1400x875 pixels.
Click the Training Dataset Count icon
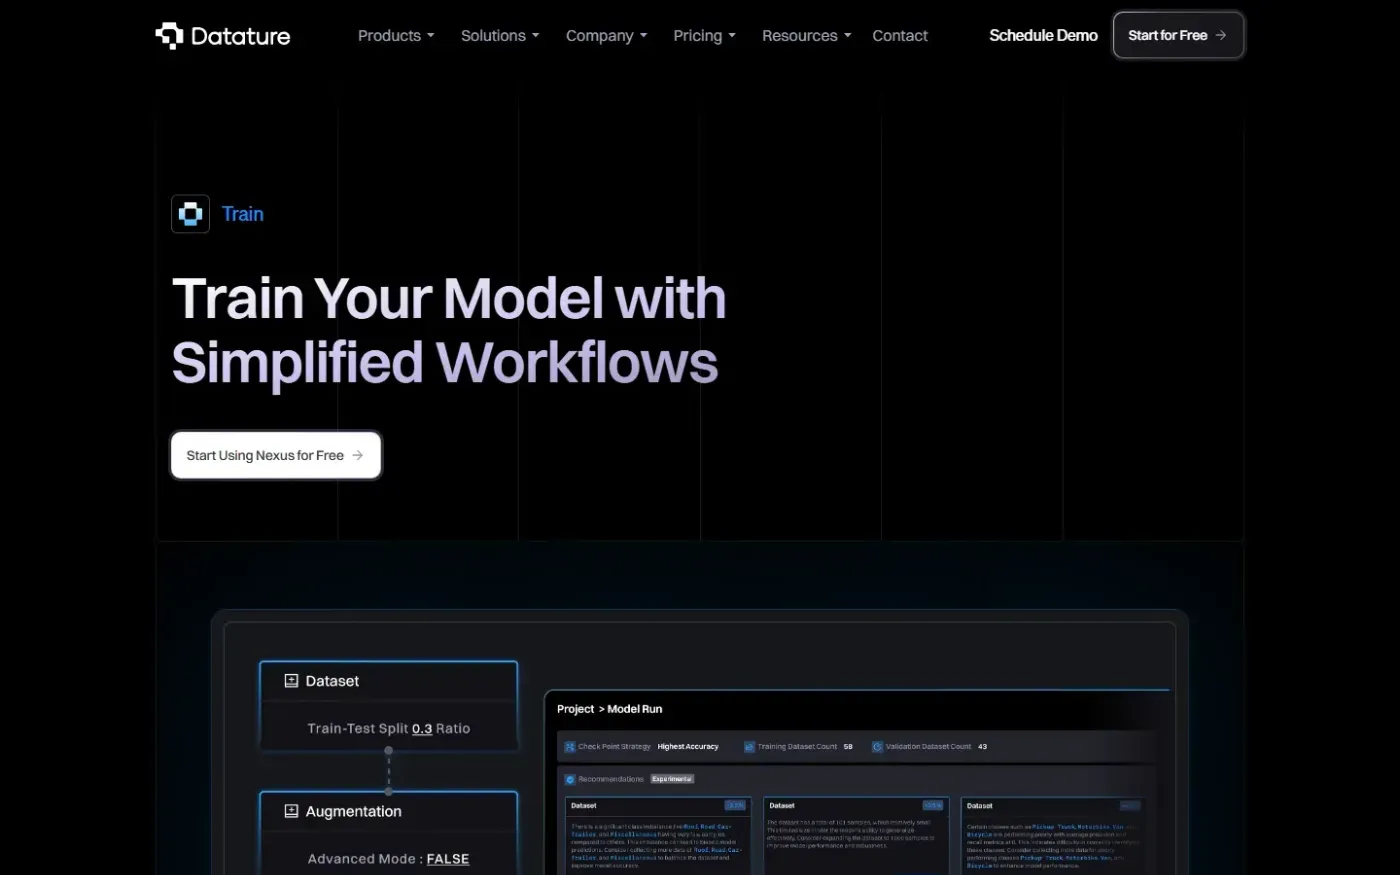coord(750,747)
